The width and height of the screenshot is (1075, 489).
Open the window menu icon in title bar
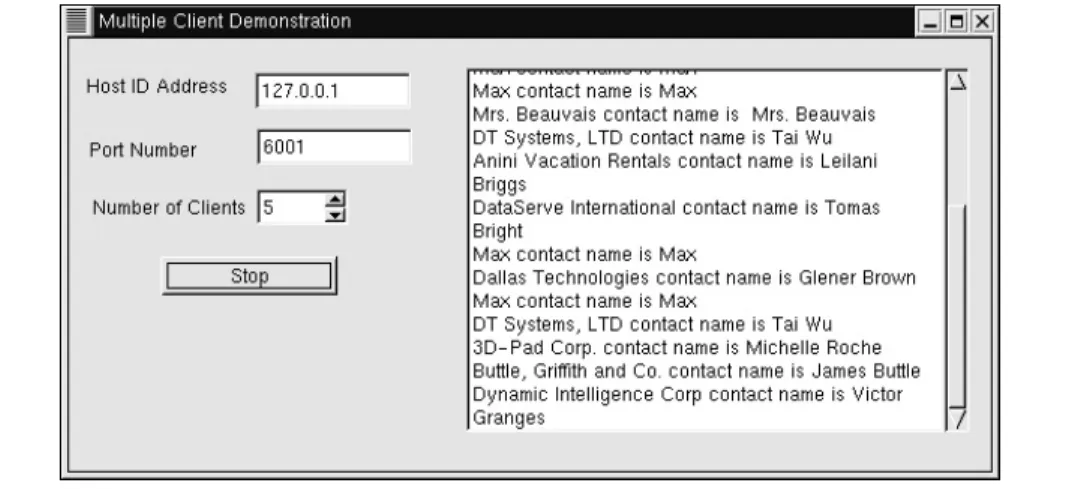pos(77,21)
